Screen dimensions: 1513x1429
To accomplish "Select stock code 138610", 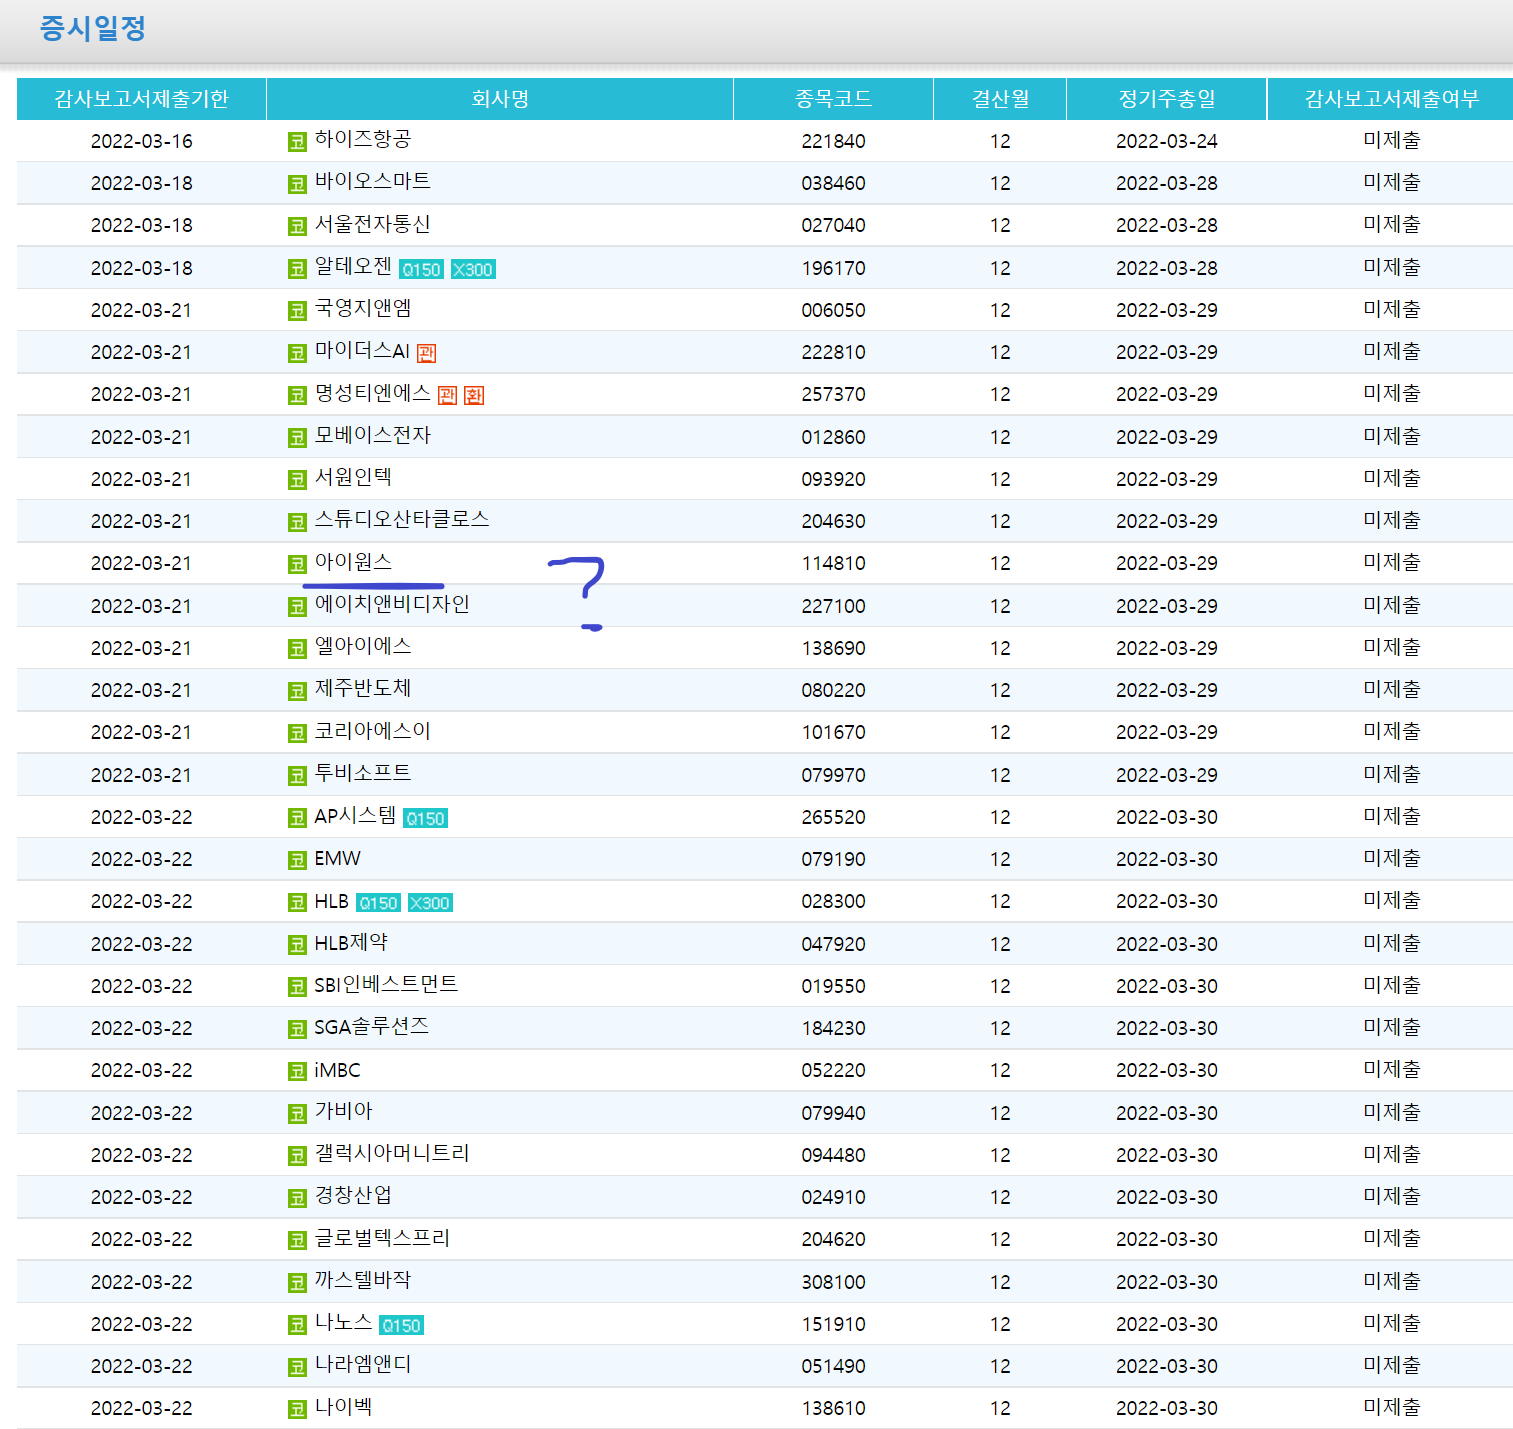I will 833,1408.
